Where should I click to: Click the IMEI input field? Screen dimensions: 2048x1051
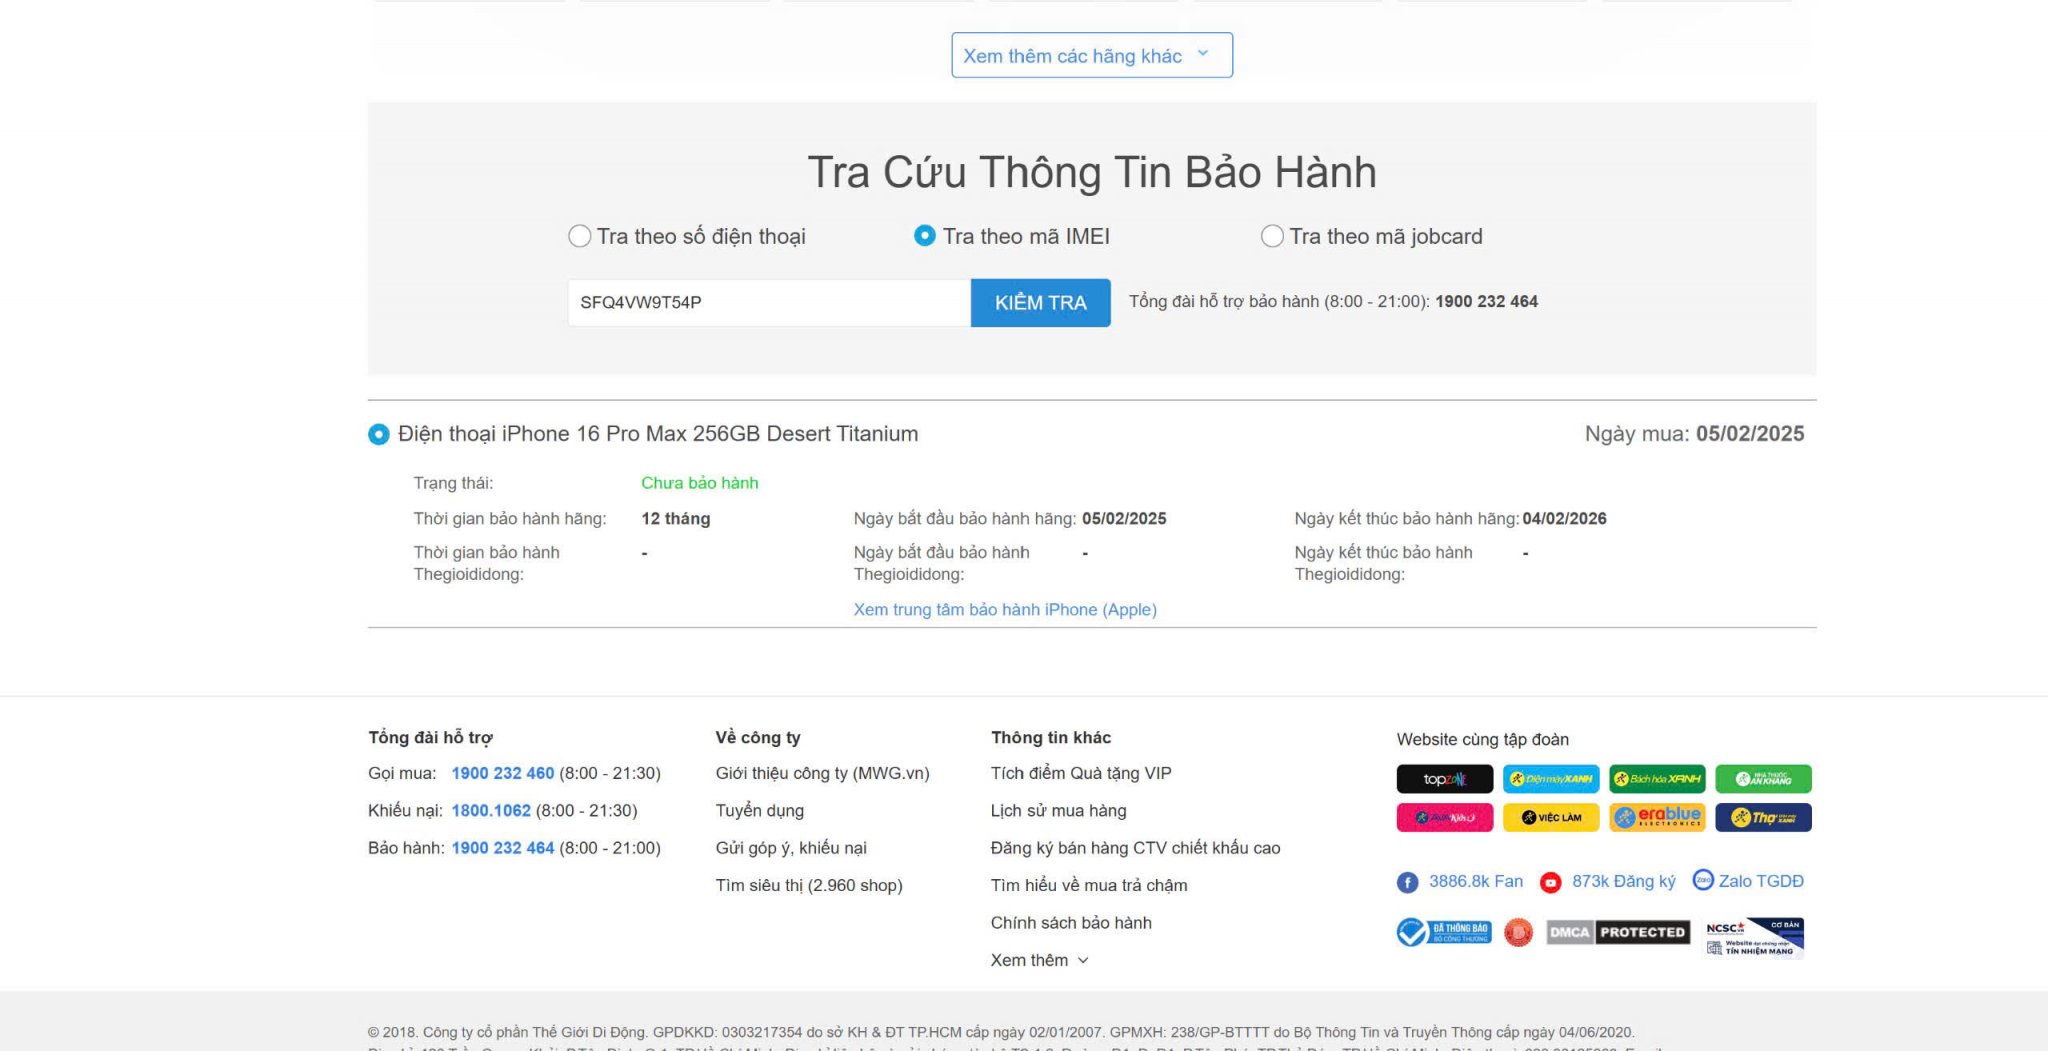tap(768, 303)
